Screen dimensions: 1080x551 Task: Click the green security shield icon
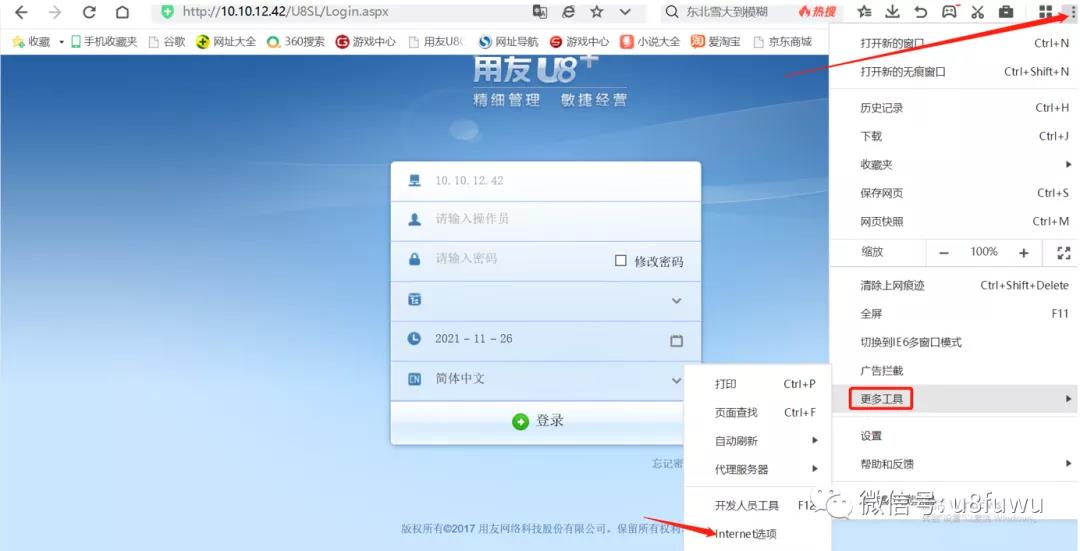pos(167,12)
